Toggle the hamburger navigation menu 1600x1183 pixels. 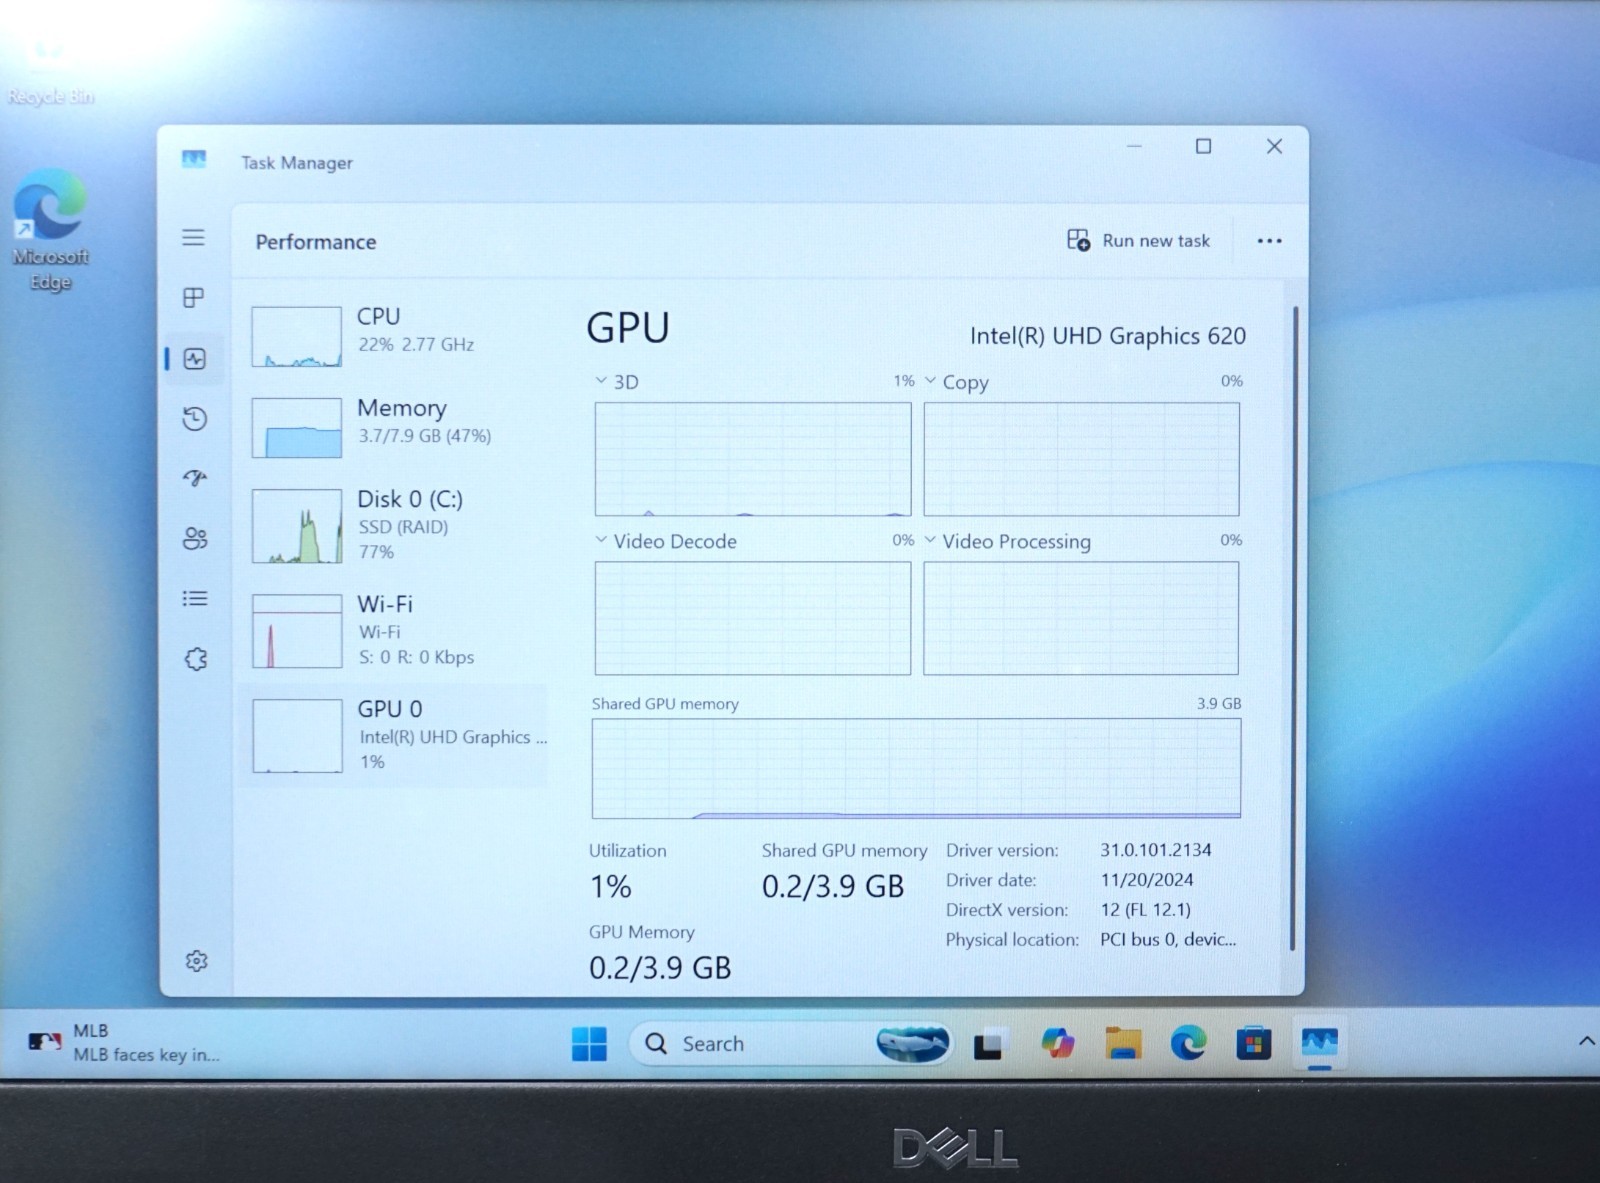(x=194, y=237)
